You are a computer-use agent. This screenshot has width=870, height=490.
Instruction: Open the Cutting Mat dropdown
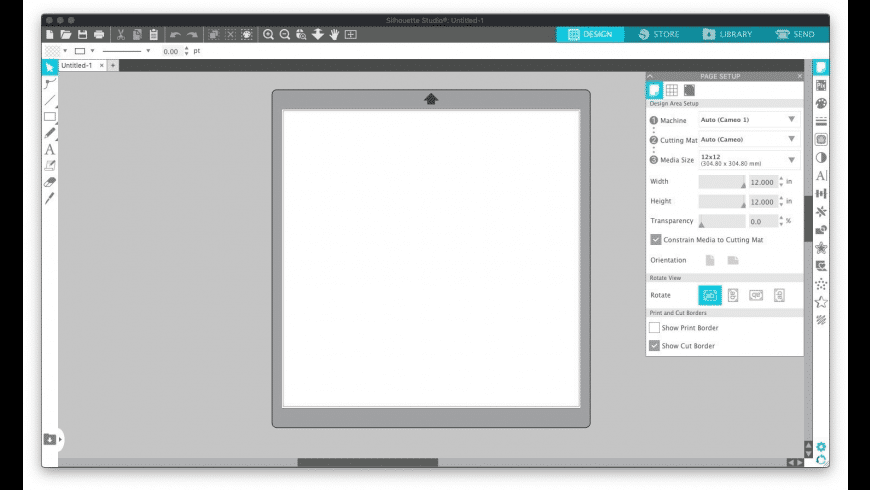749,139
